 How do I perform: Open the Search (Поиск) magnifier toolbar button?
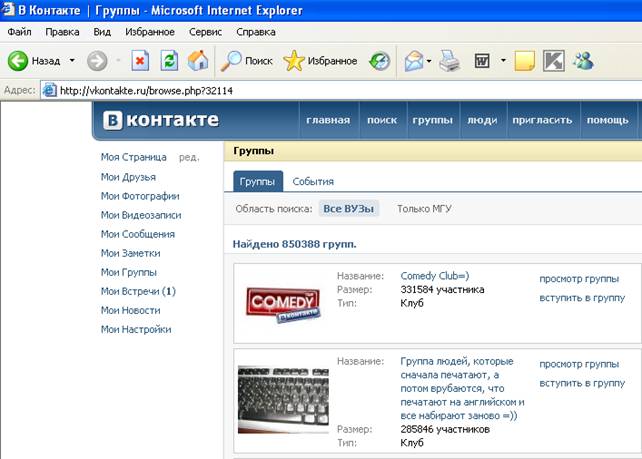coord(246,61)
